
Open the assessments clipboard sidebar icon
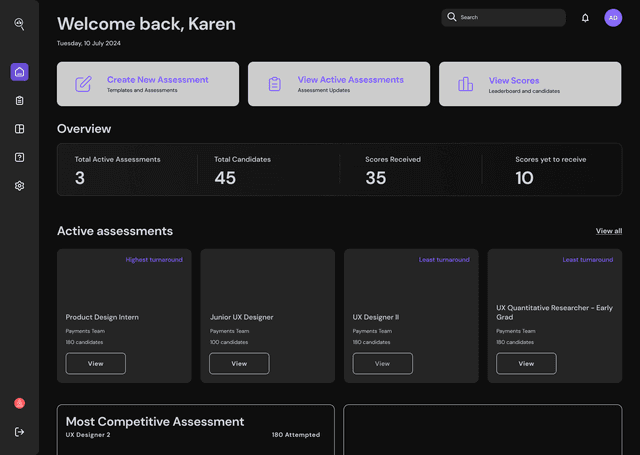click(x=19, y=100)
